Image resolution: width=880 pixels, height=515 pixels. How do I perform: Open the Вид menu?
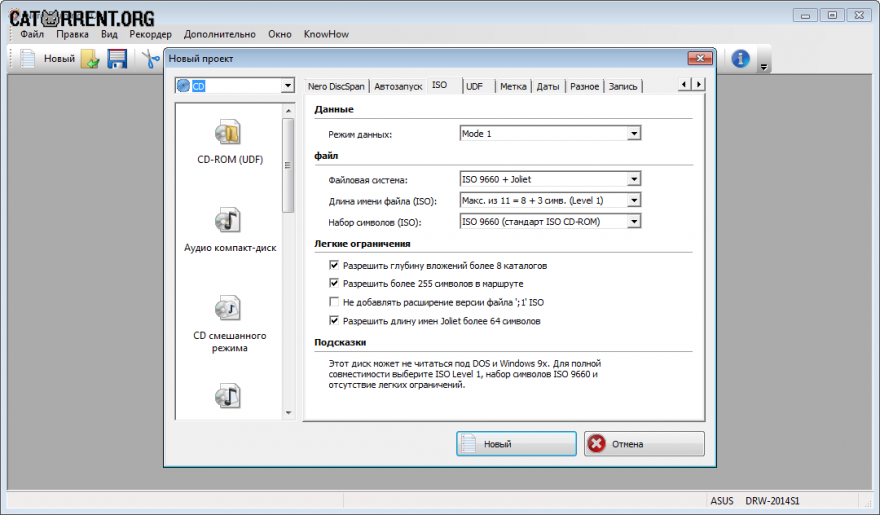[x=109, y=34]
